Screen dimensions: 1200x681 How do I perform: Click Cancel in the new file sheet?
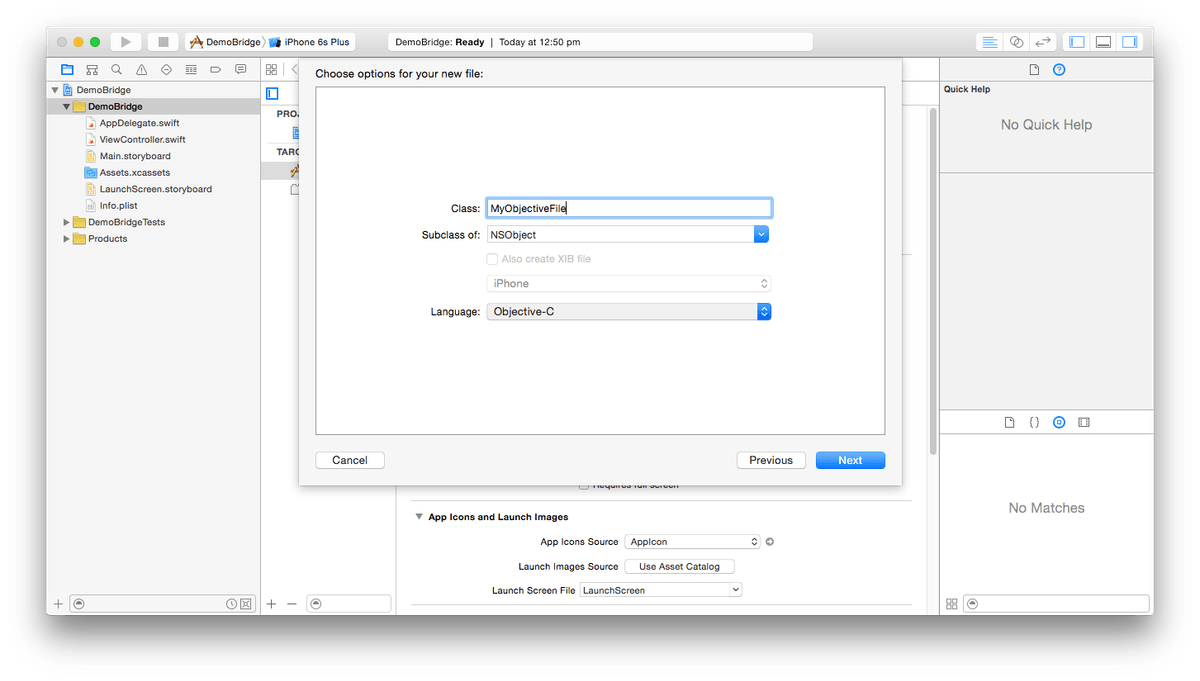tap(350, 460)
